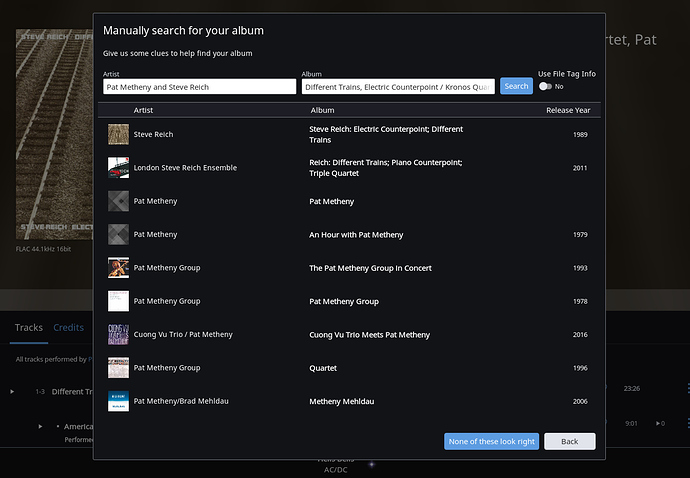The image size is (690, 478).
Task: Click placeholder art for Pat Metheny album
Action: tap(118, 201)
